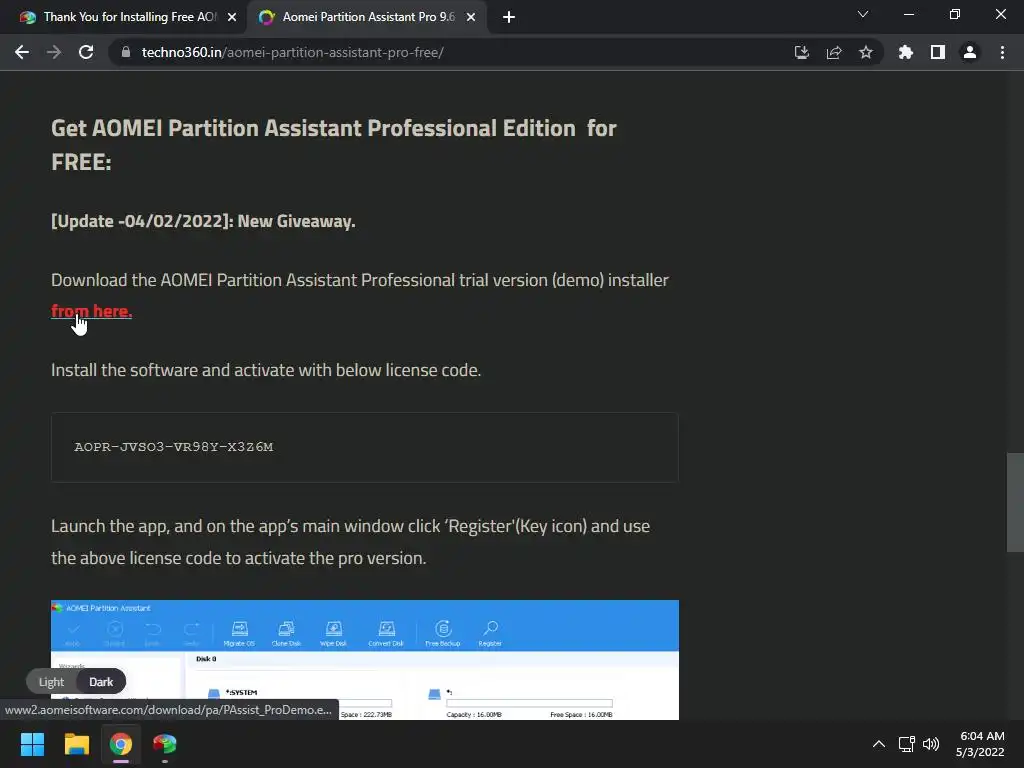The image size is (1024, 768).
Task: Click the 'Get AOMEI Partition Assistant Professional Edition' heading
Action: [x=334, y=145]
